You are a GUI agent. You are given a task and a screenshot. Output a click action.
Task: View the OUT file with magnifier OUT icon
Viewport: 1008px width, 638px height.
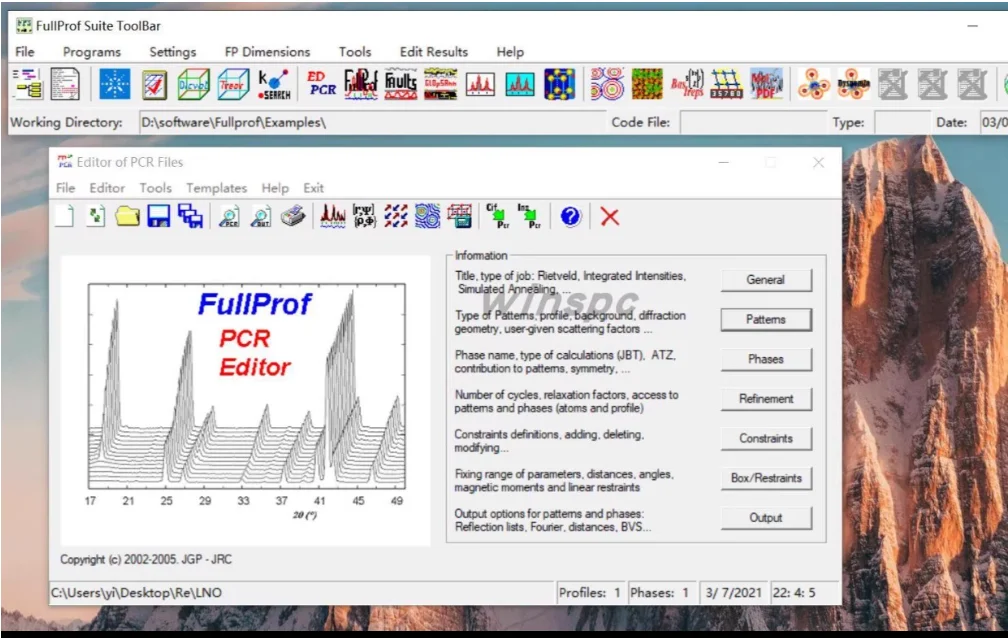261,216
